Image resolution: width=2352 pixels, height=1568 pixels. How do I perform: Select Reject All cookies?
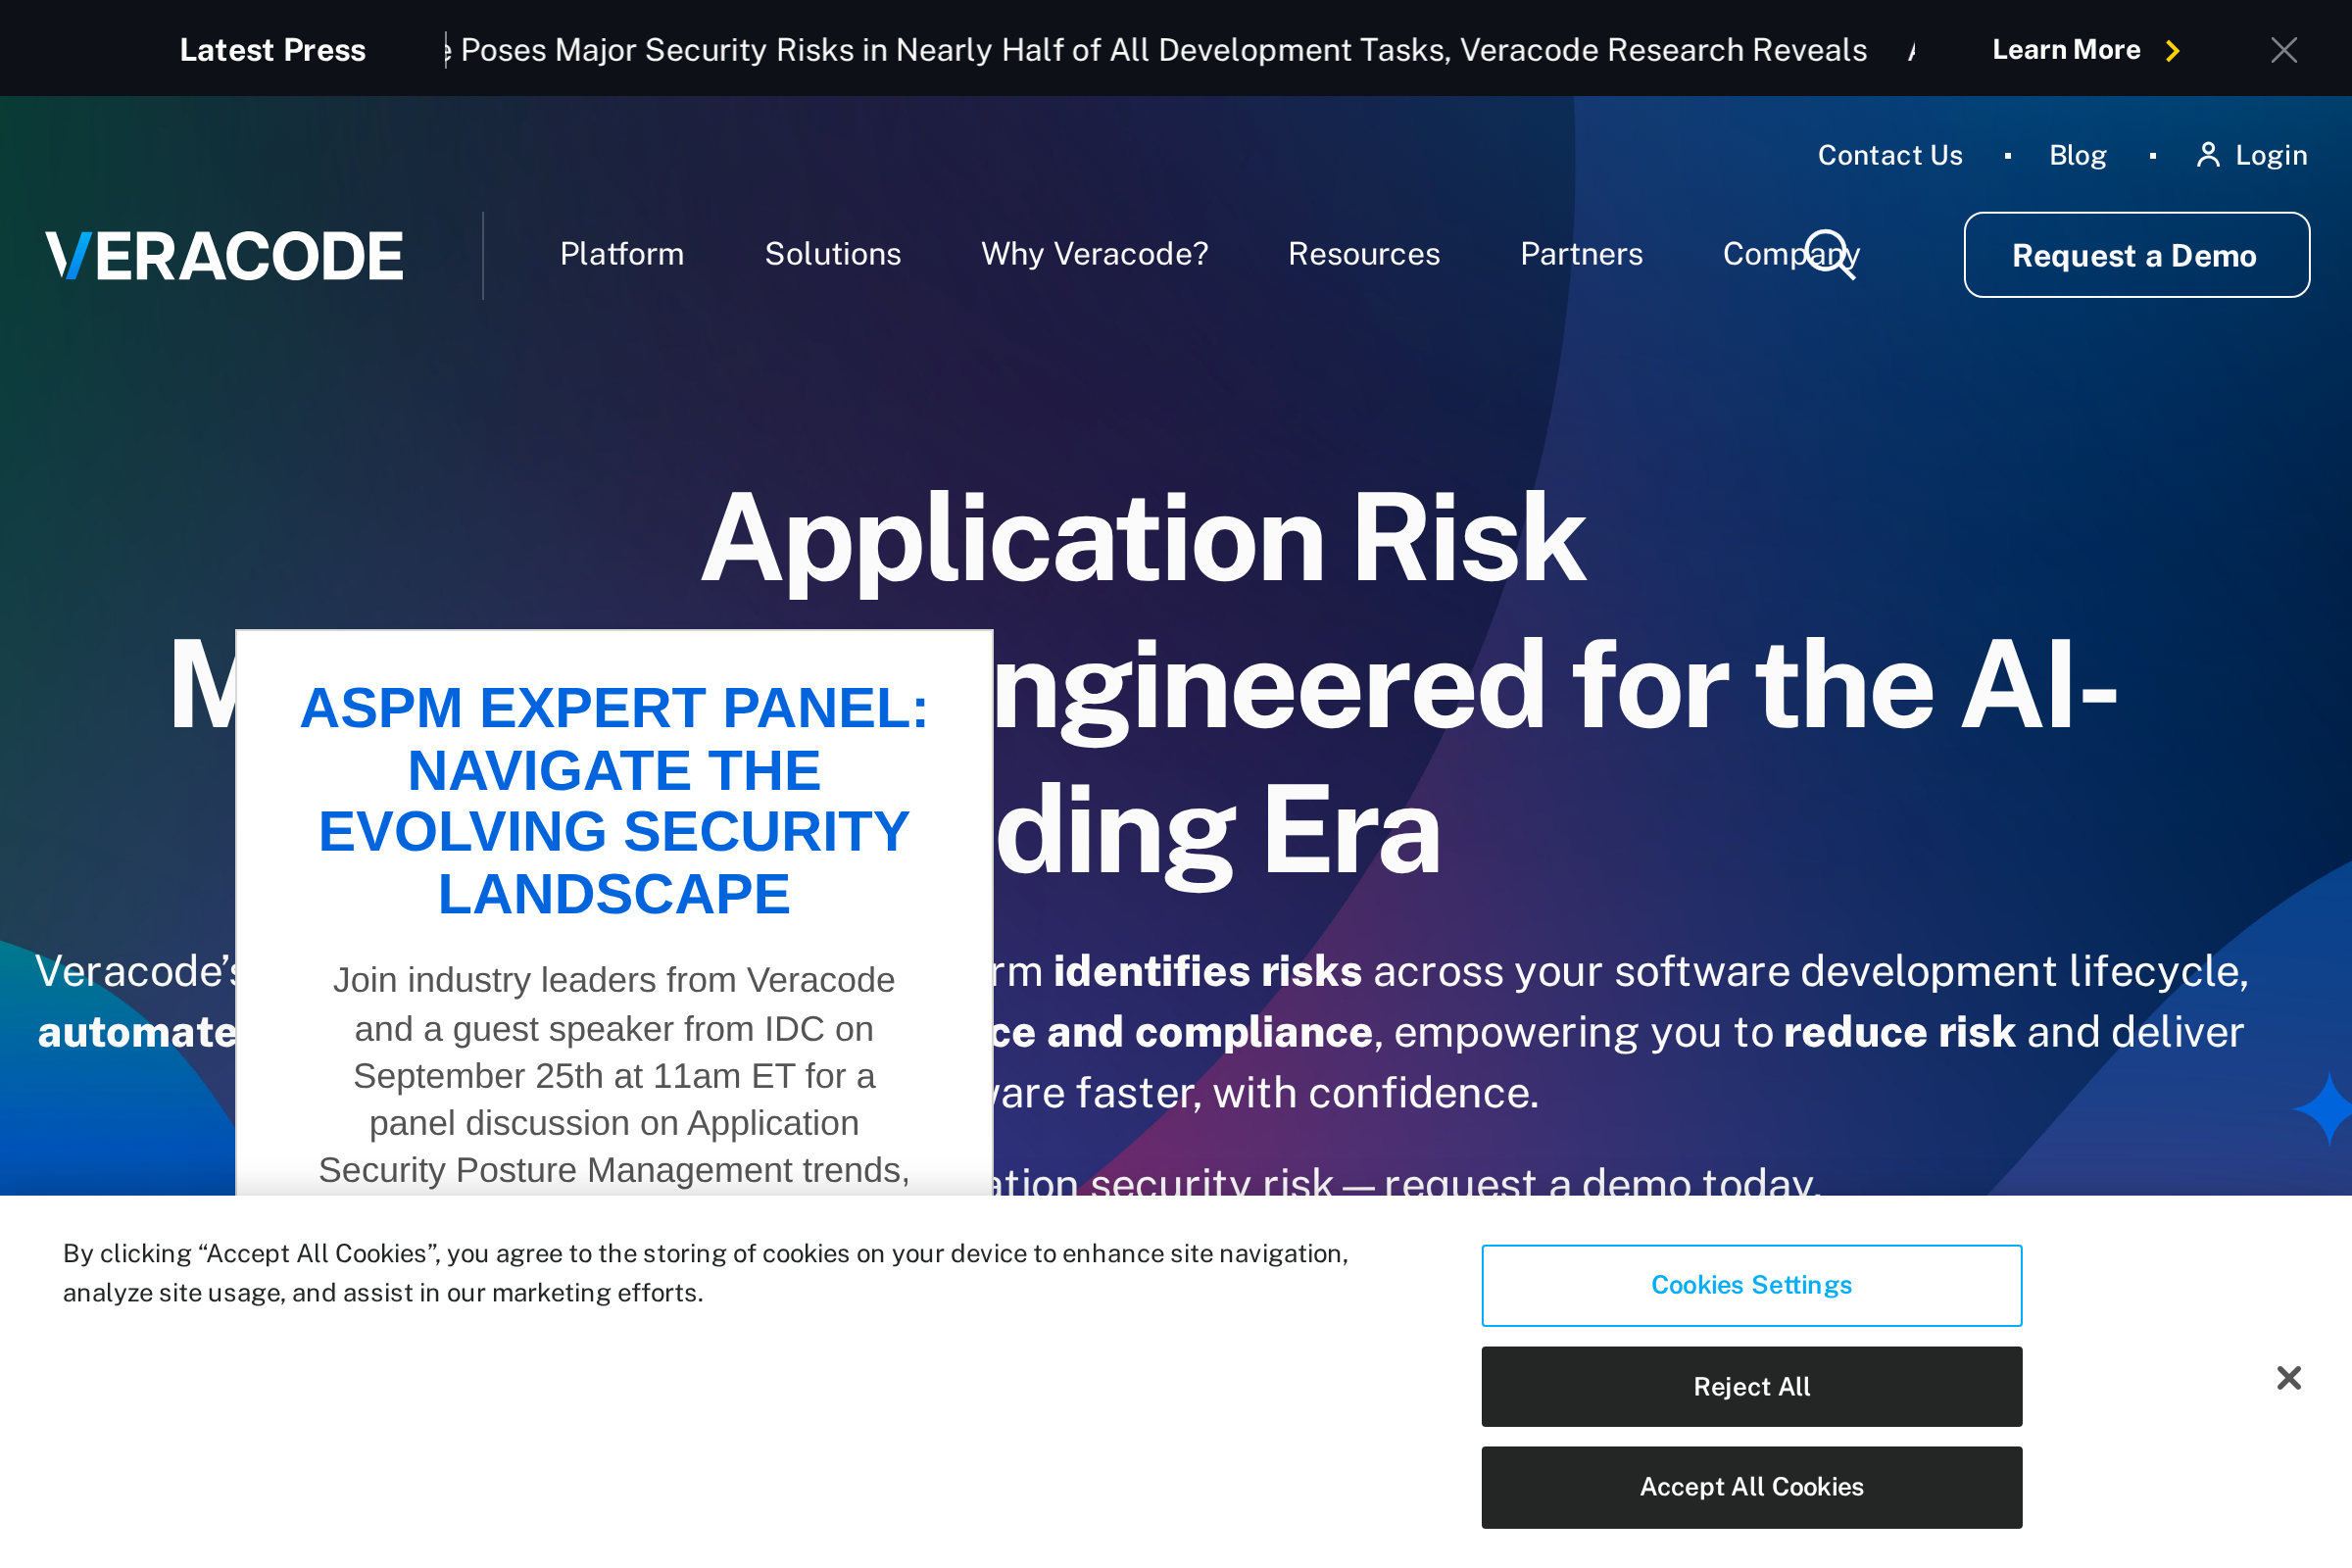coord(1751,1387)
